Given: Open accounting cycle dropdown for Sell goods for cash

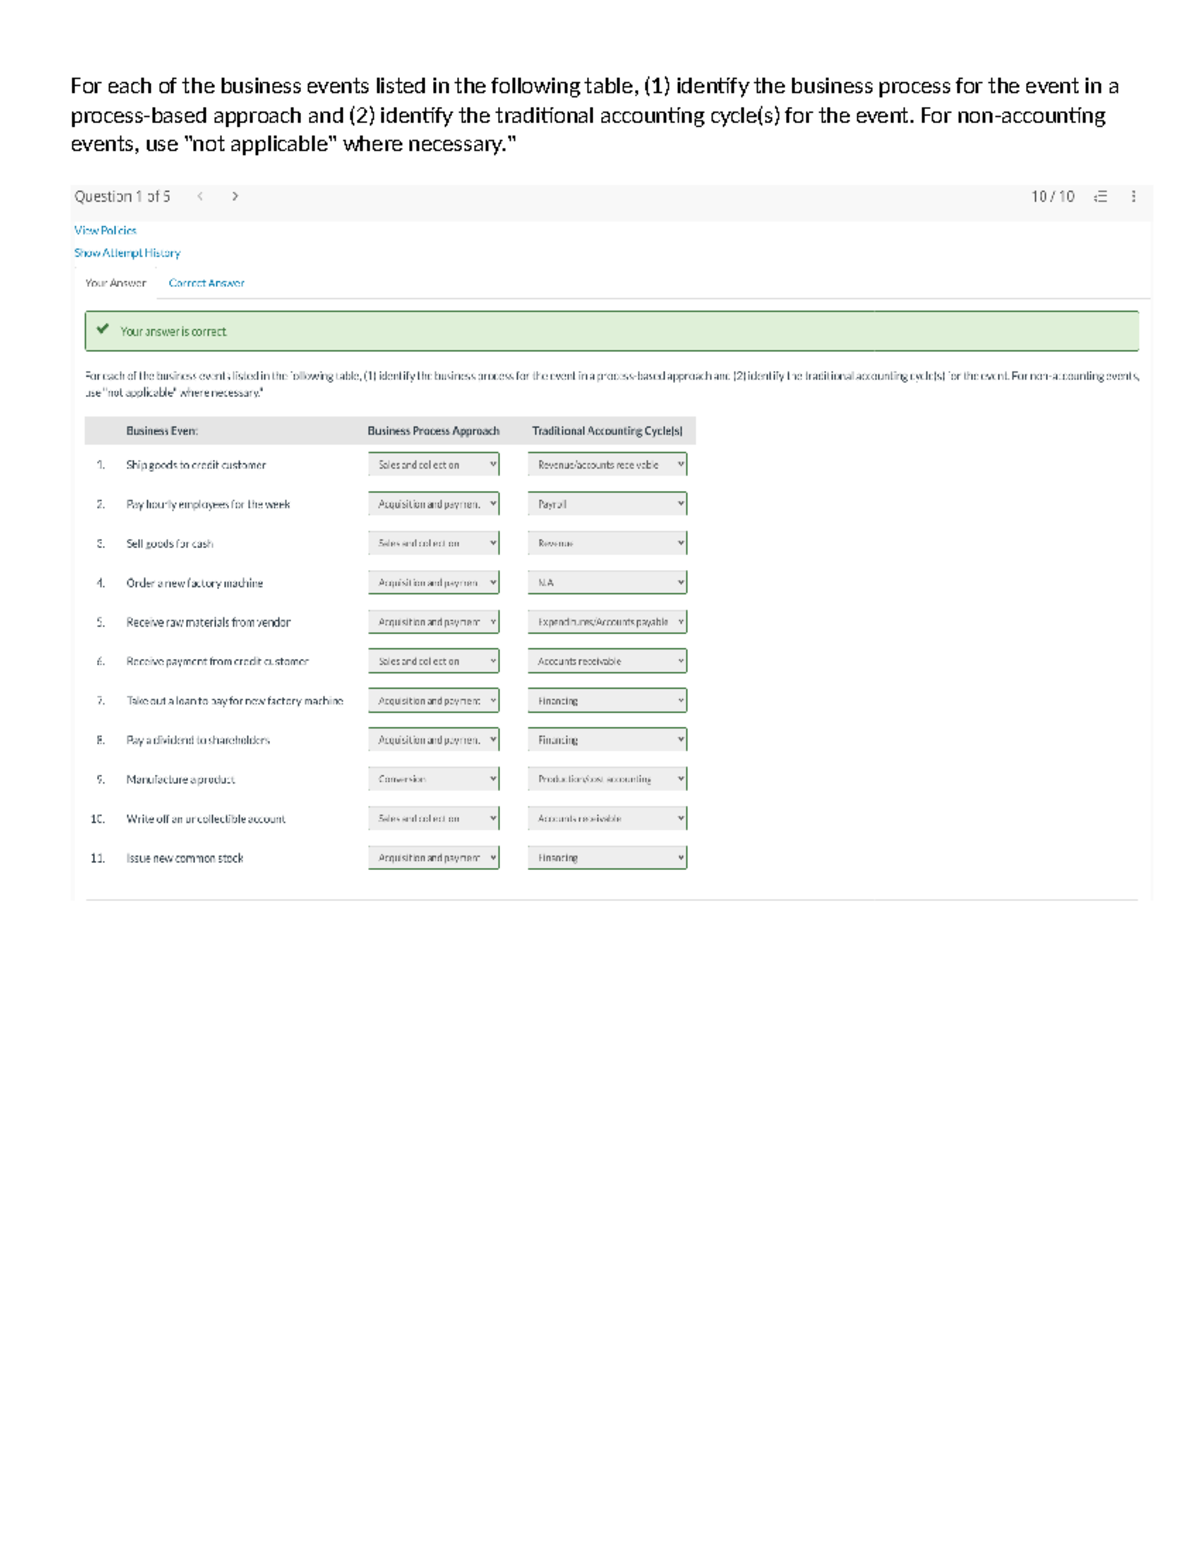Looking at the screenshot, I should point(607,543).
